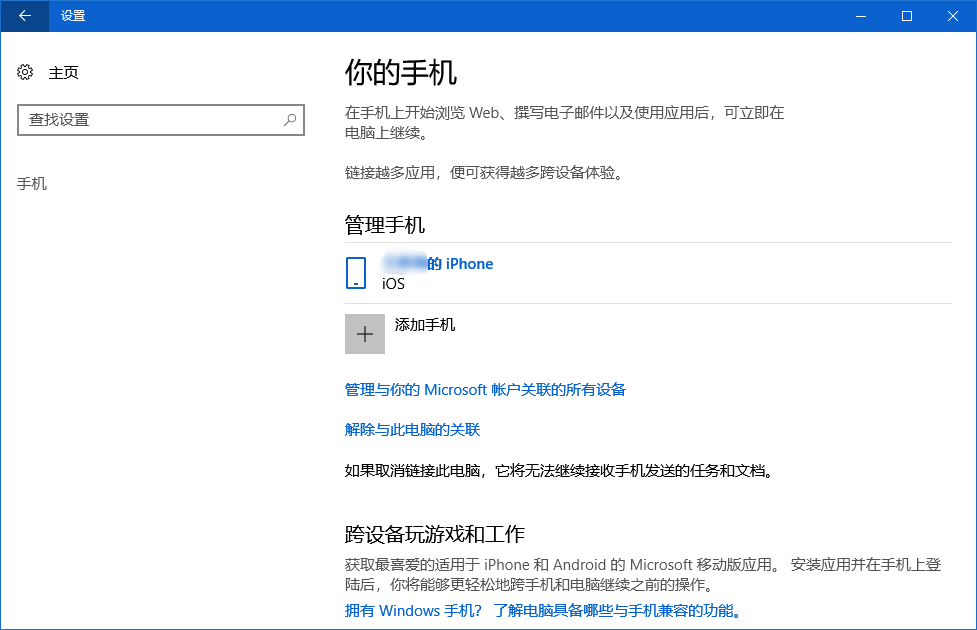Click the 设置 label in the title bar
The height and width of the screenshot is (630, 977).
[x=71, y=16]
